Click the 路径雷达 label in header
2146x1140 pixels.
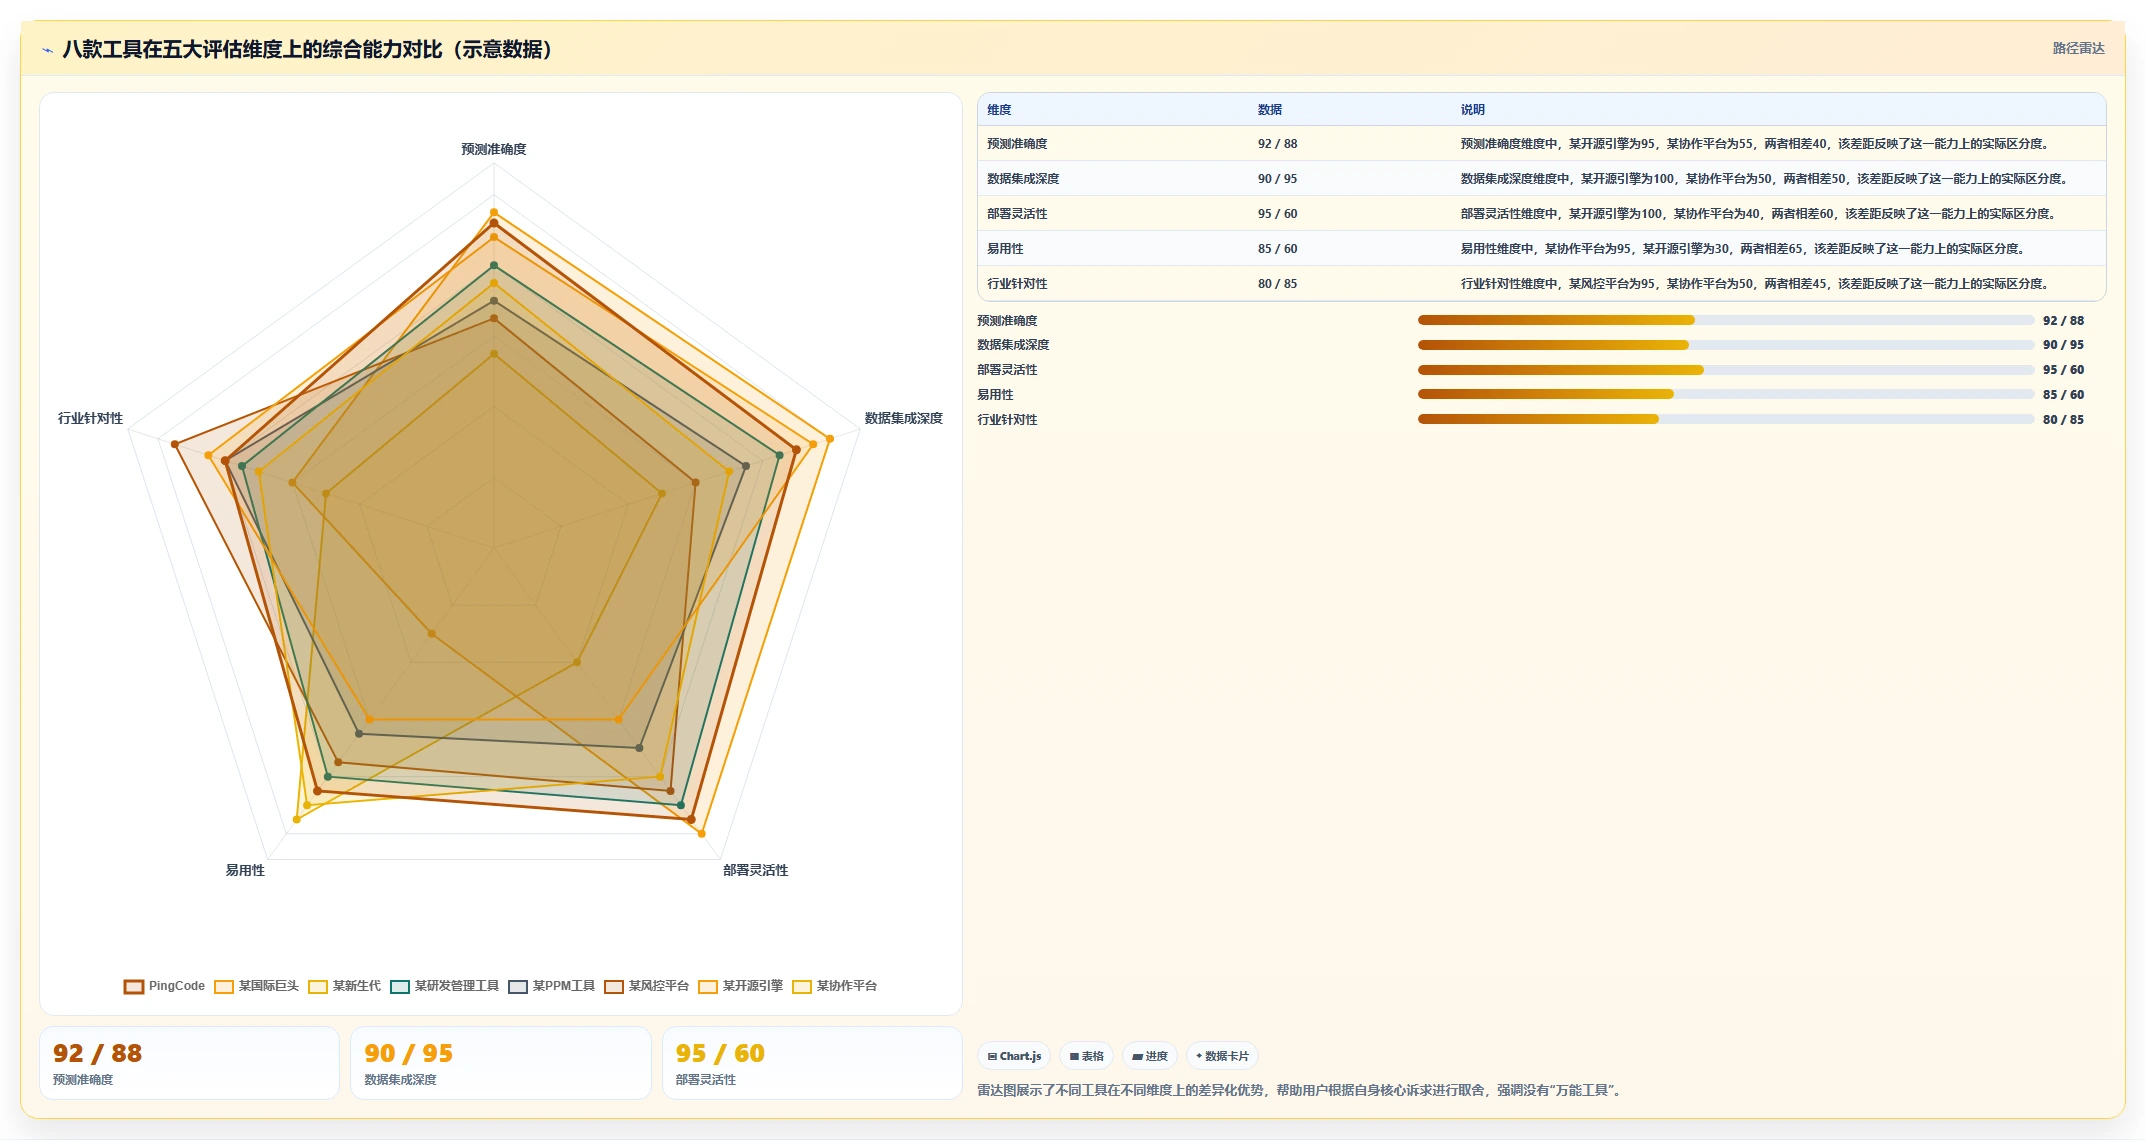tap(2078, 48)
